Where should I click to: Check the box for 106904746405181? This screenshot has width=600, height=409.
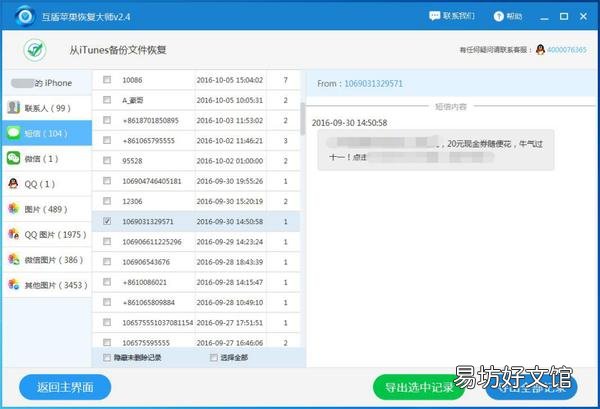click(107, 181)
